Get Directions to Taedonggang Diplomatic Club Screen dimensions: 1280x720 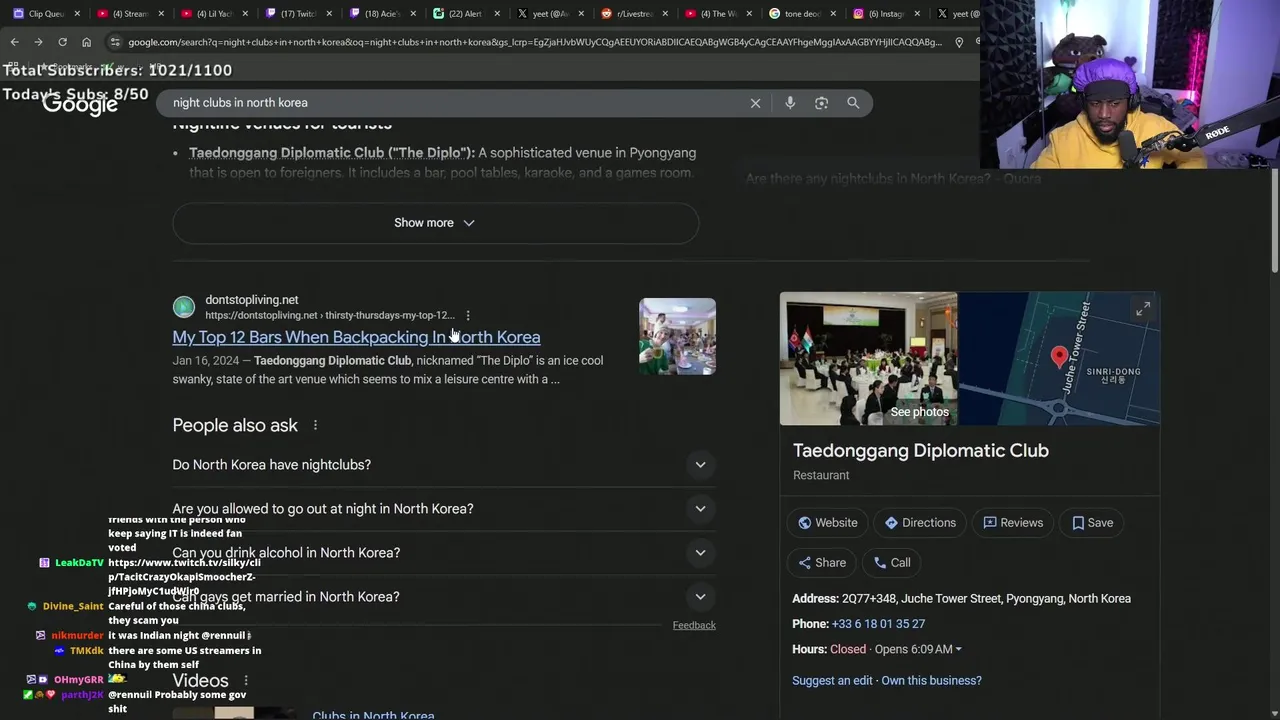click(x=921, y=523)
